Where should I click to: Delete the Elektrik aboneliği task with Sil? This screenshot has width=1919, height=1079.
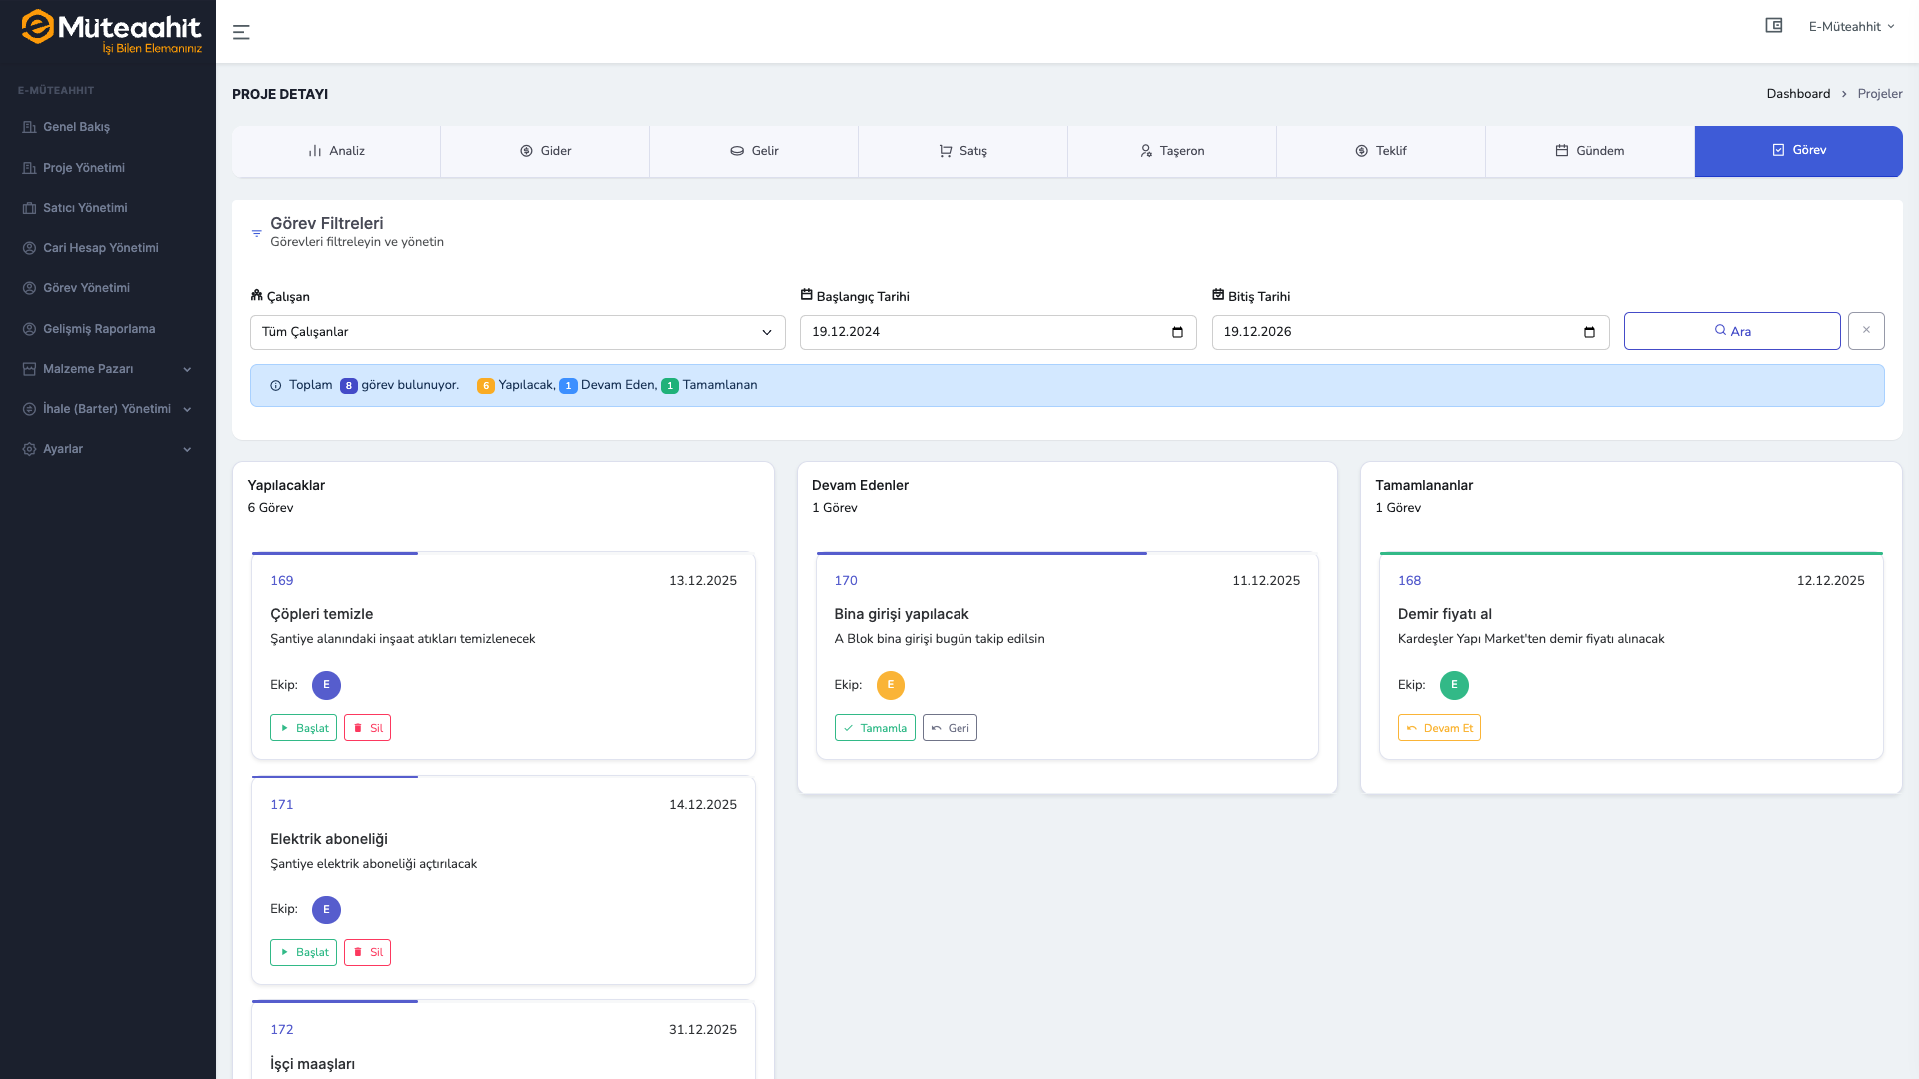[367, 952]
